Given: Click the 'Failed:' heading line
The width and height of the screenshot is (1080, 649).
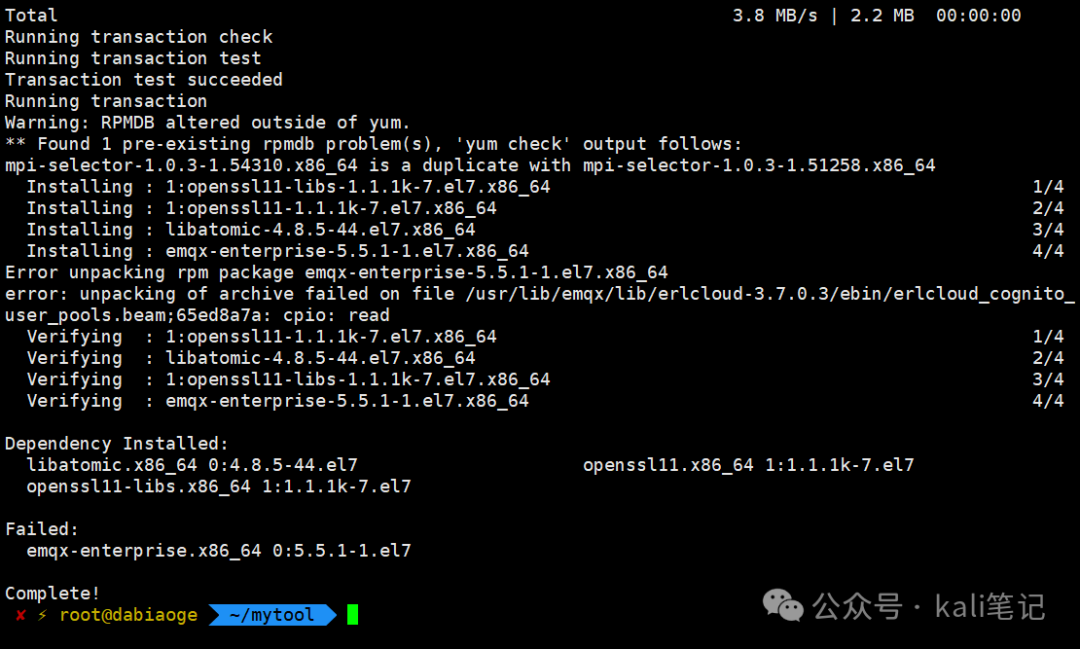Looking at the screenshot, I should (41, 529).
